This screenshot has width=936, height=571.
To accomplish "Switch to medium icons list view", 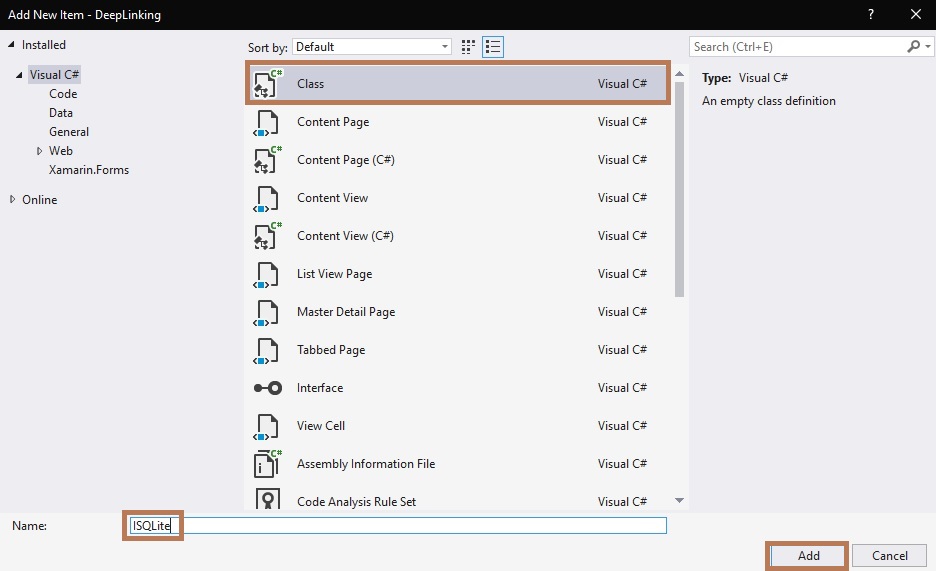I will (493, 47).
